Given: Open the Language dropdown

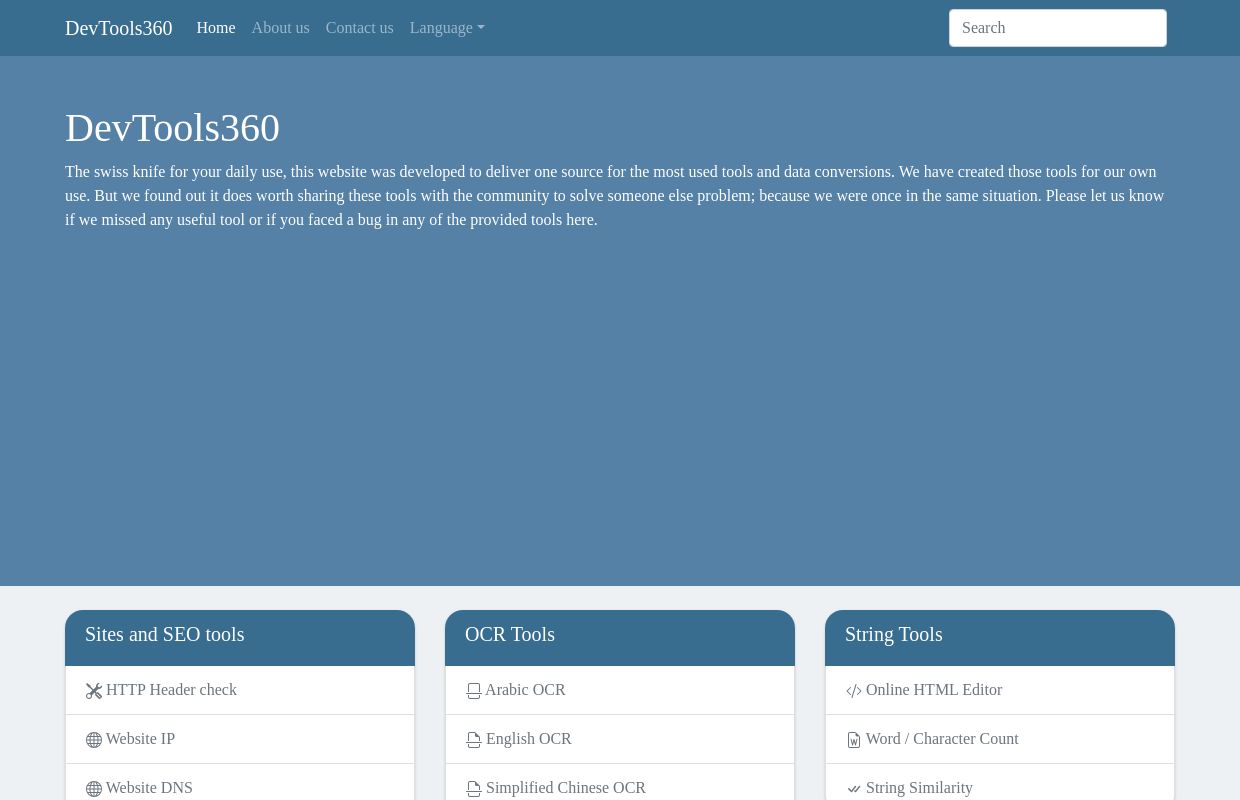Looking at the screenshot, I should (446, 28).
